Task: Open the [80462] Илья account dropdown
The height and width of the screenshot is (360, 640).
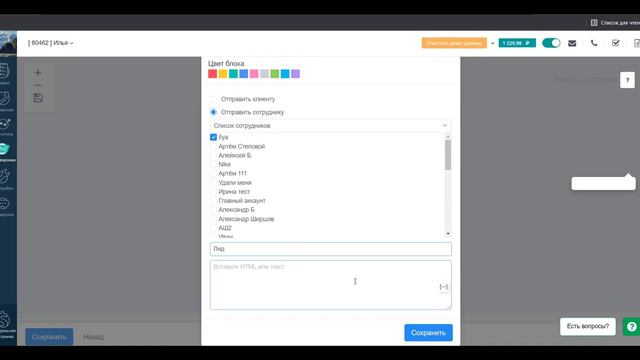Action: coord(51,43)
